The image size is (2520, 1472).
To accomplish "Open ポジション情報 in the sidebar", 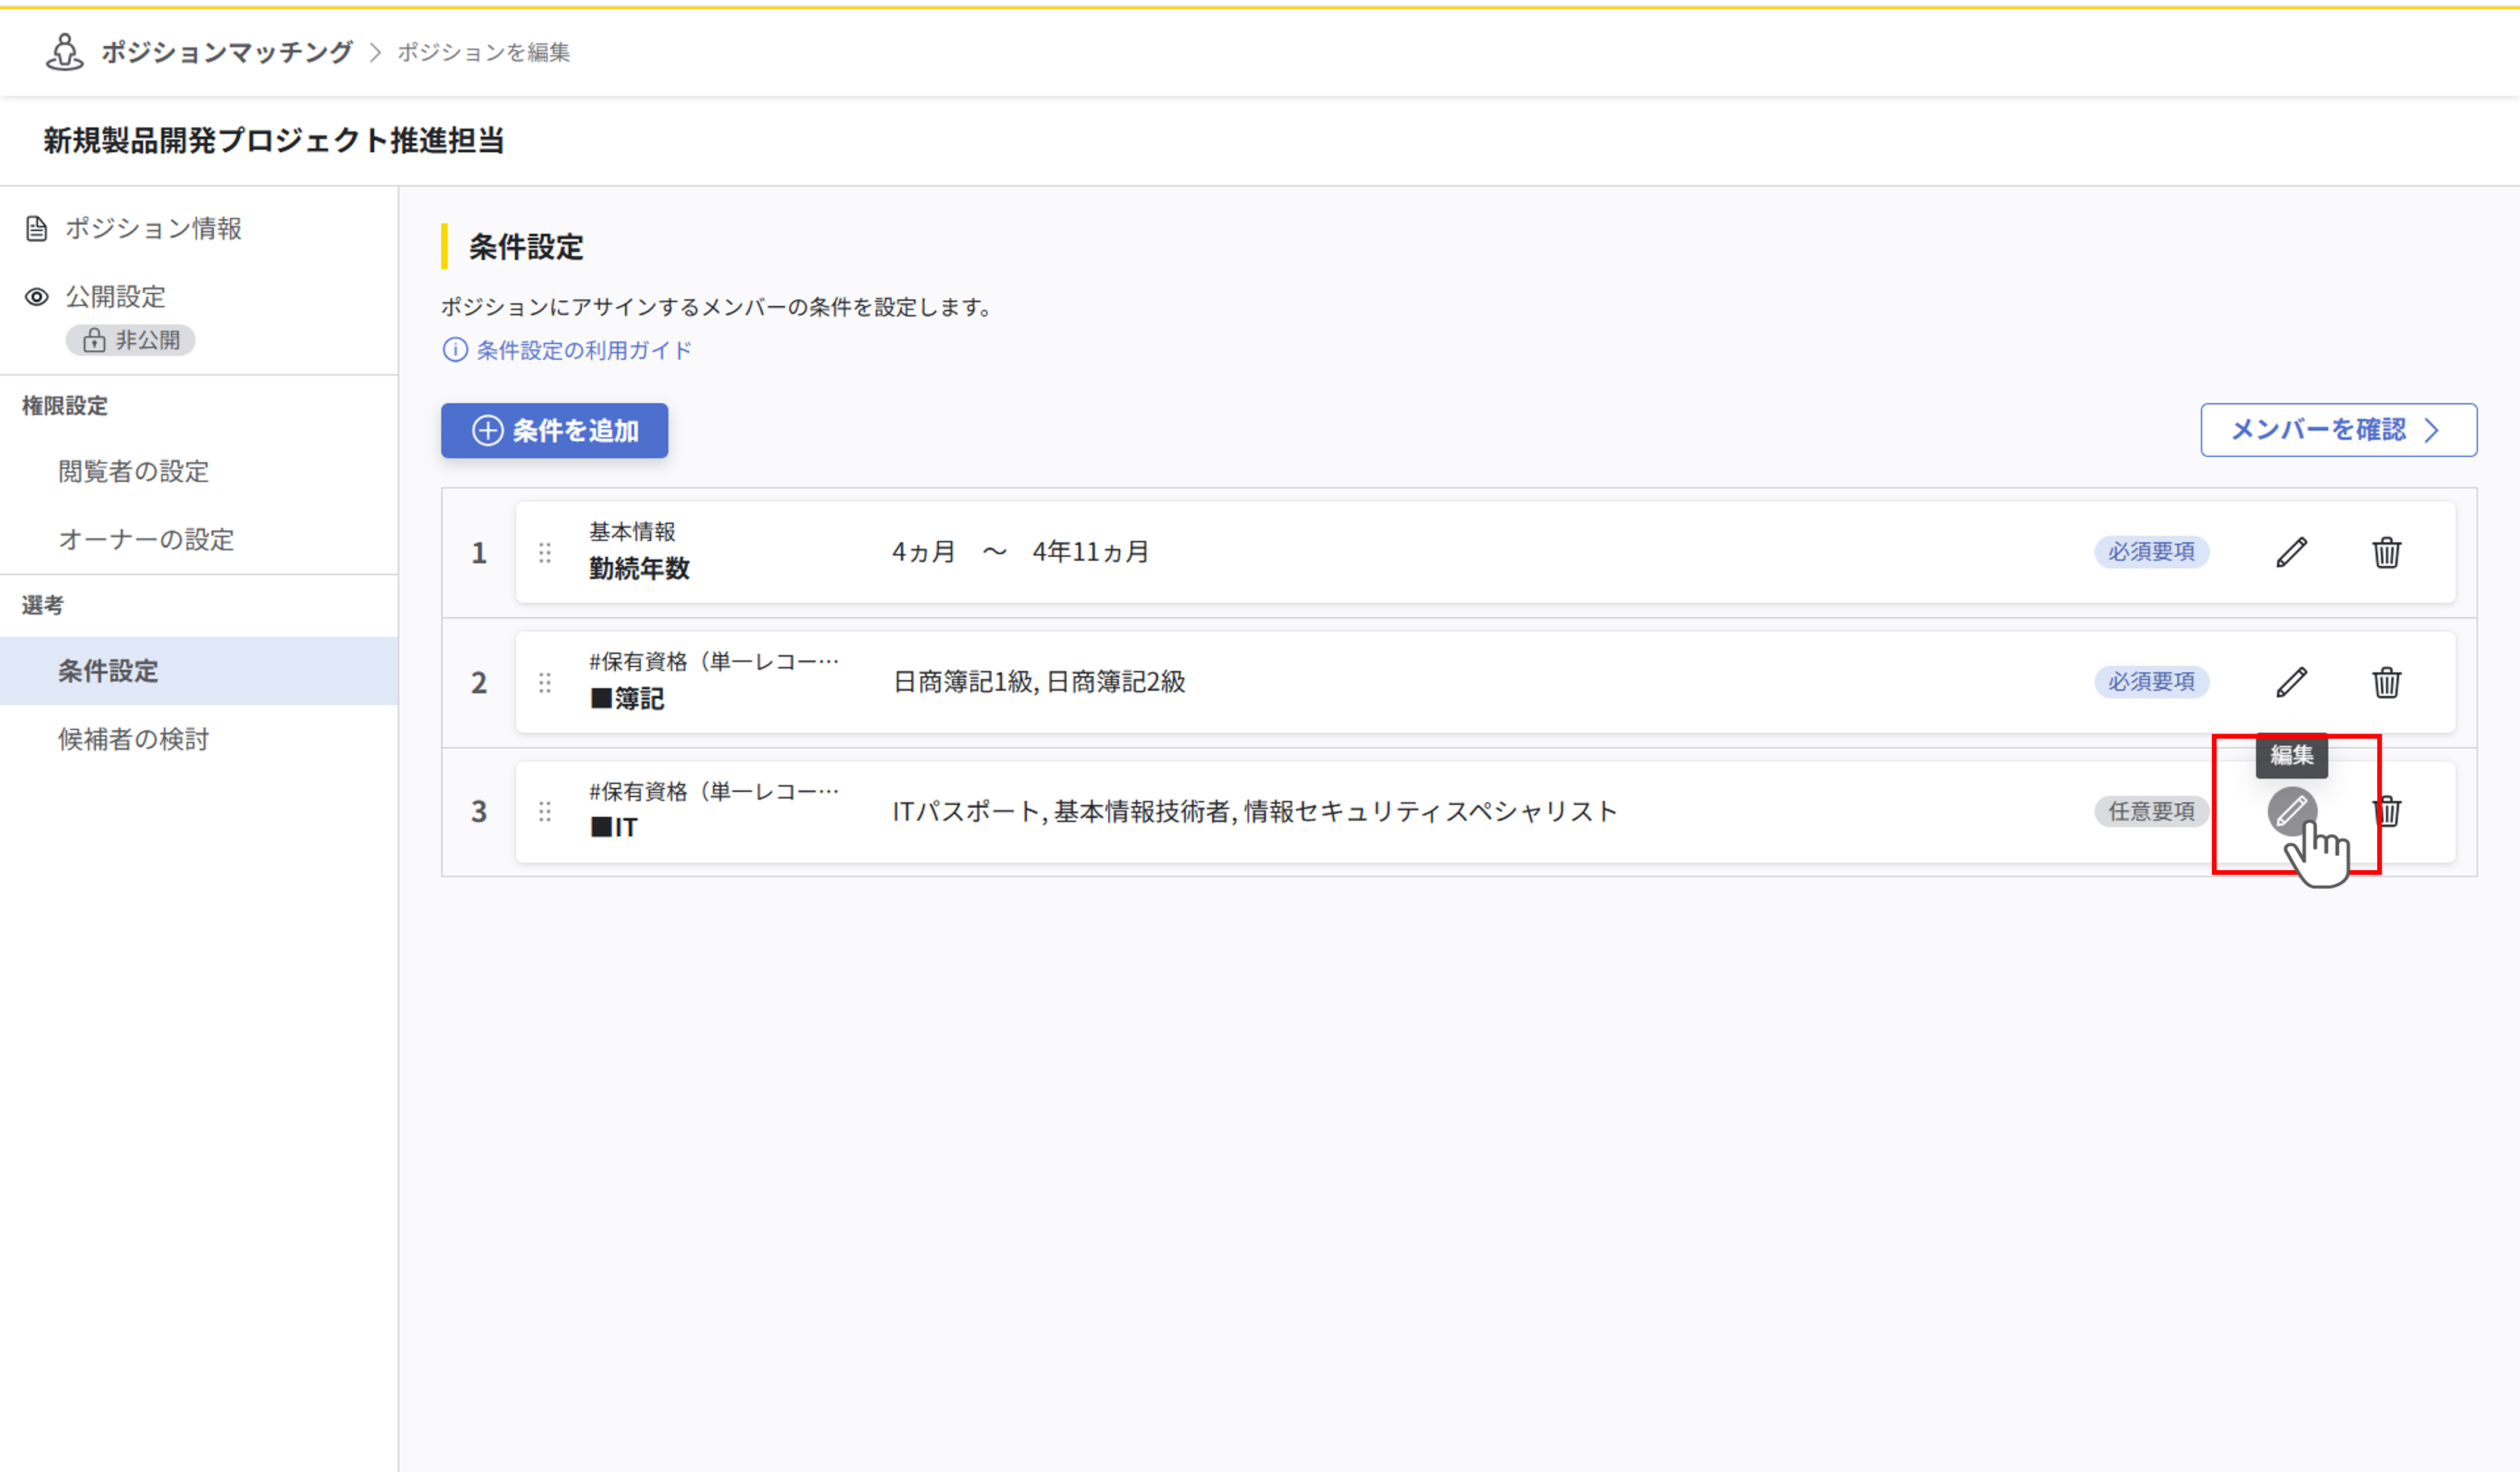I will click(x=153, y=228).
